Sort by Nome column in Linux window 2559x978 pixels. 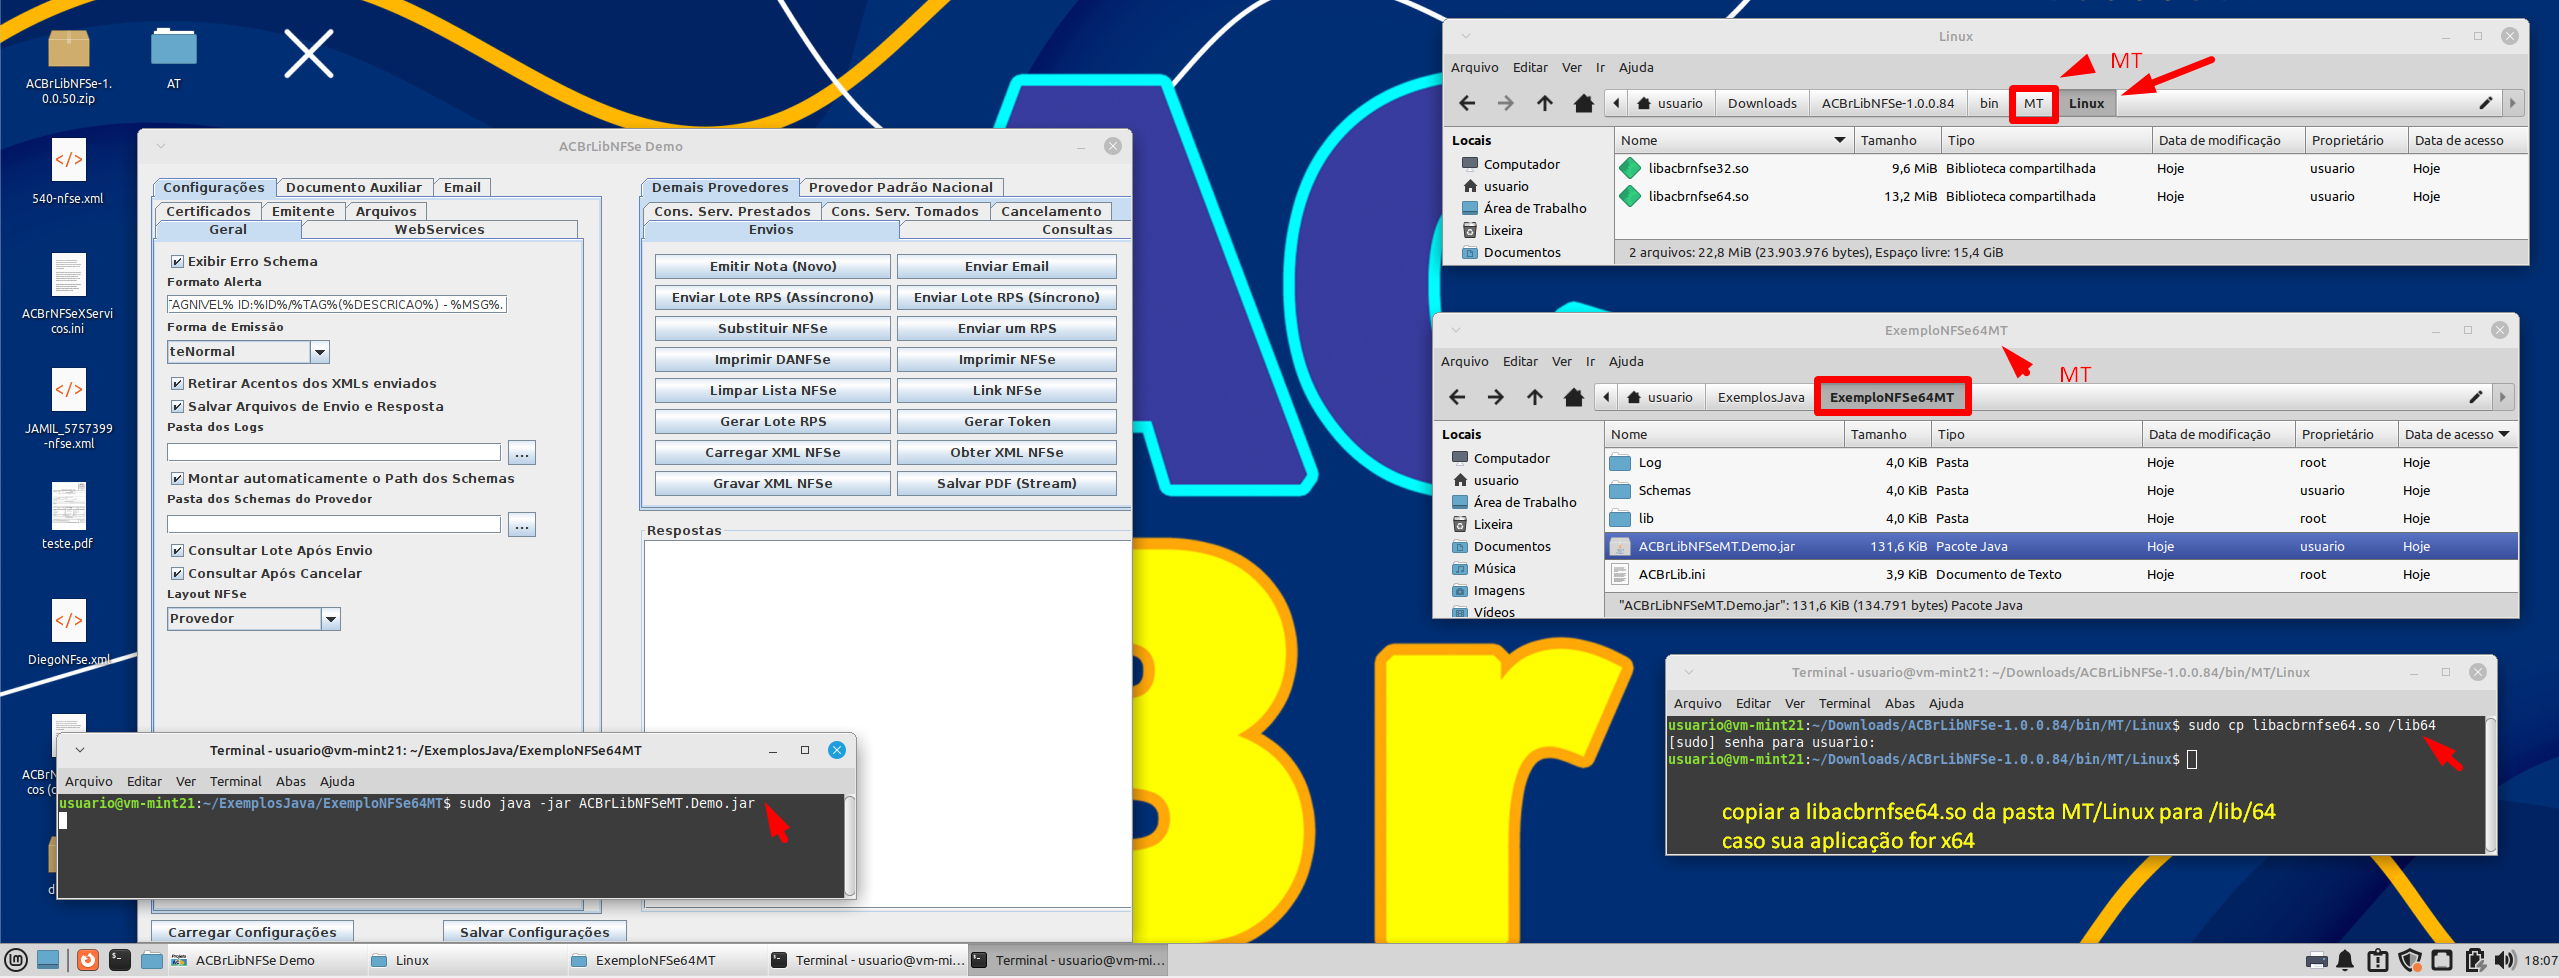pos(1733,140)
